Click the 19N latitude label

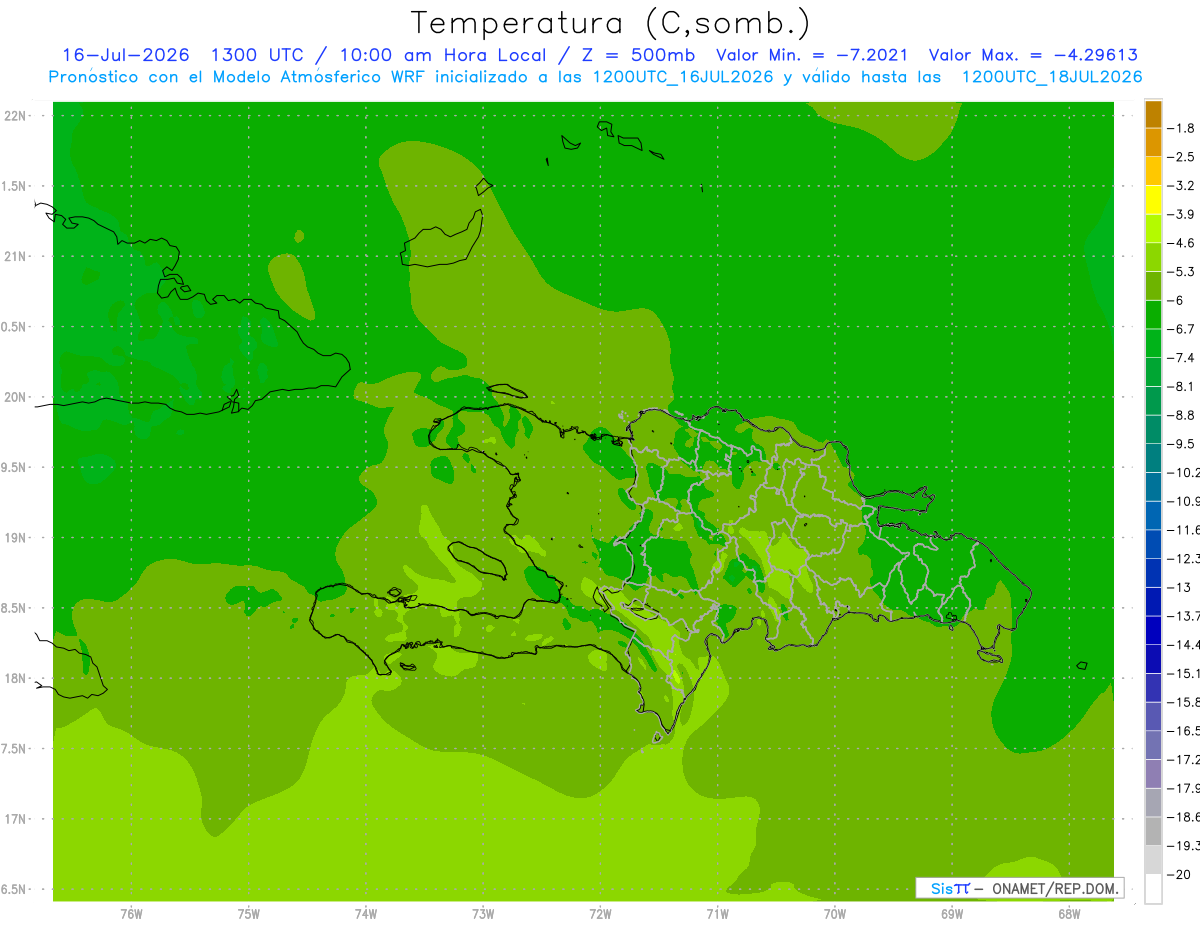click(x=16, y=537)
